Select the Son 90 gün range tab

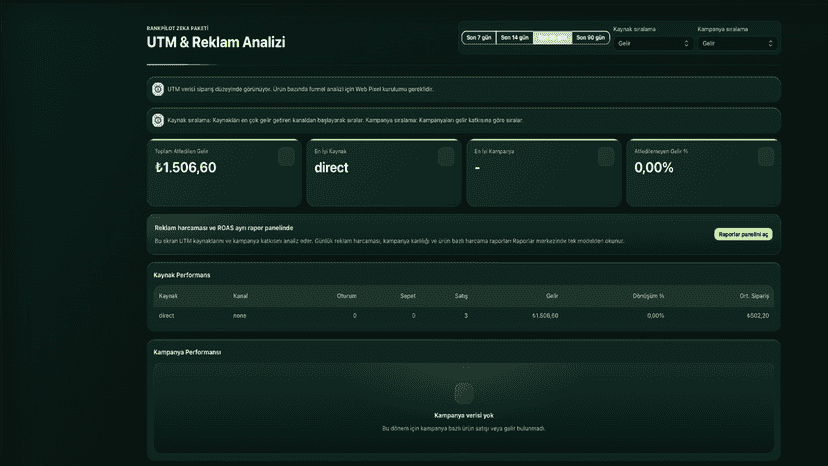pyautogui.click(x=590, y=38)
